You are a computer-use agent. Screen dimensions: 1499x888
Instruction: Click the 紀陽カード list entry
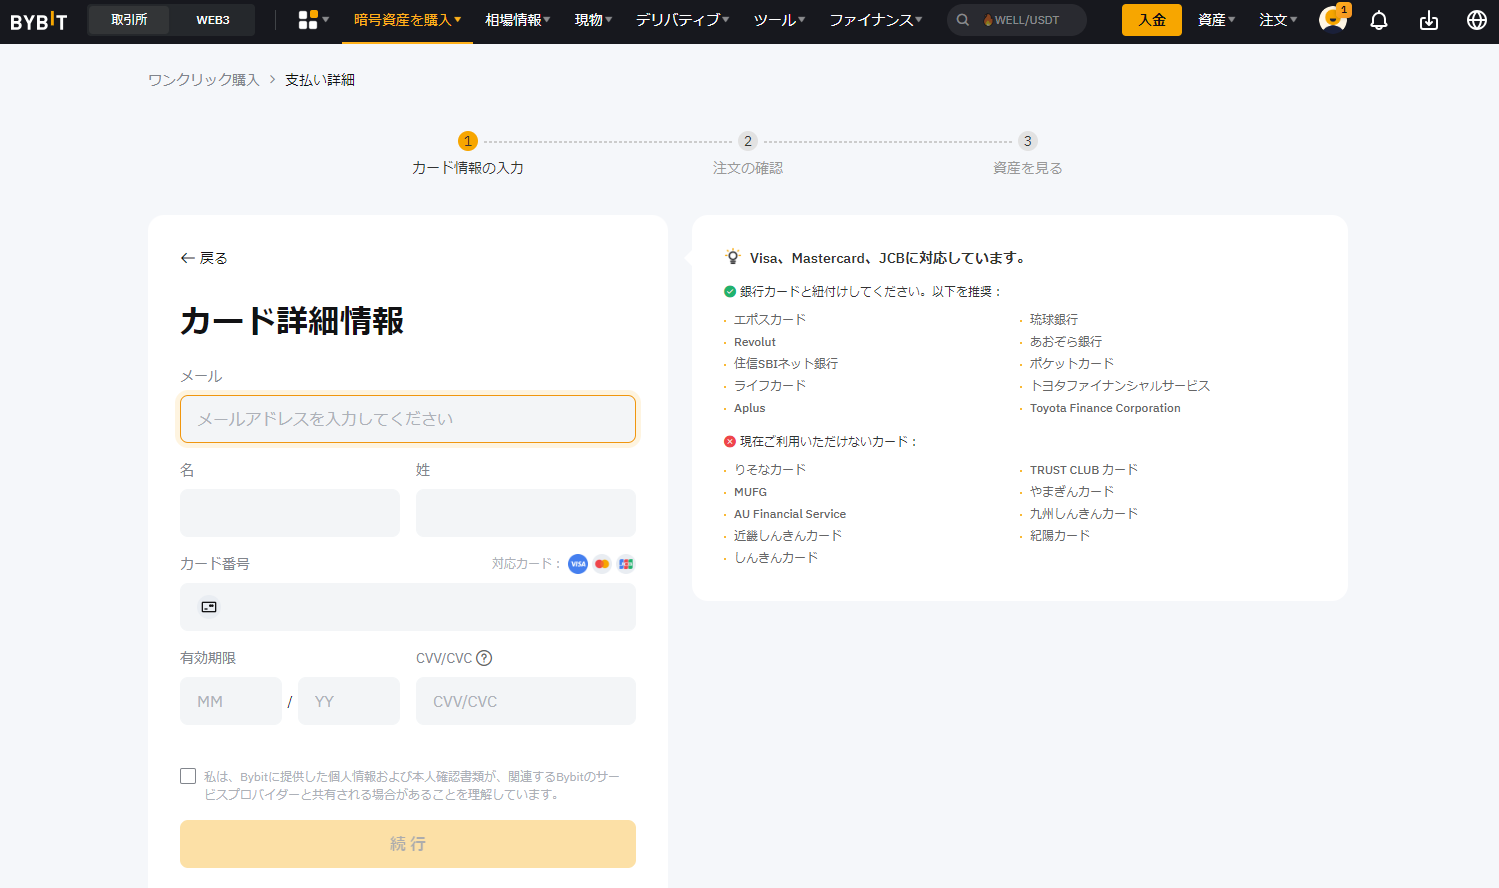point(1060,536)
